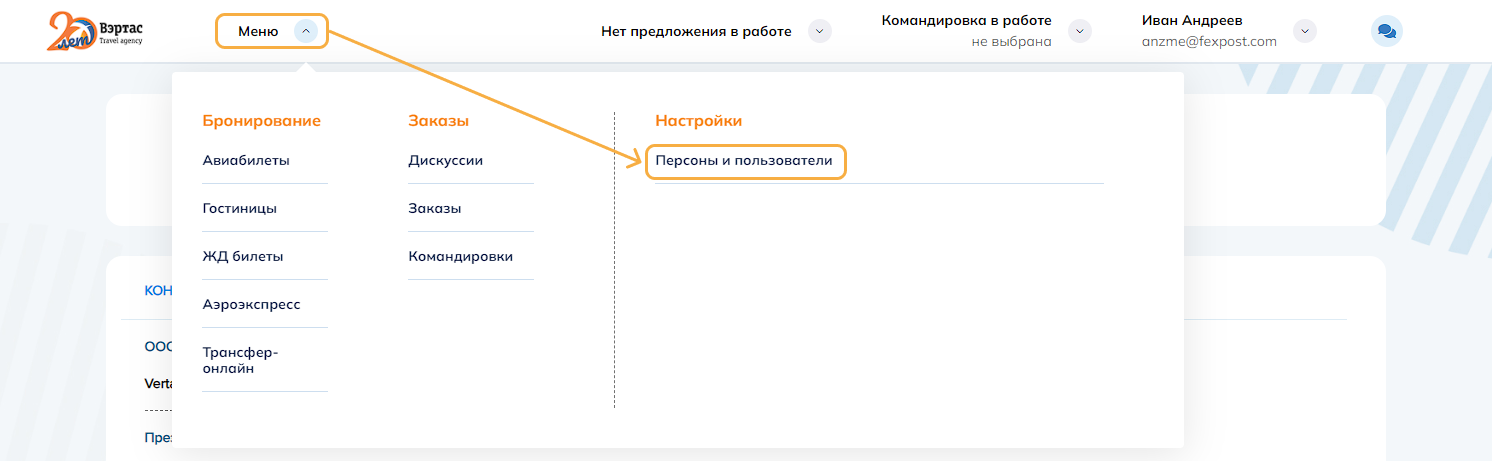
Task: Click 'Нет предложения в работе' text
Action: [x=696, y=31]
